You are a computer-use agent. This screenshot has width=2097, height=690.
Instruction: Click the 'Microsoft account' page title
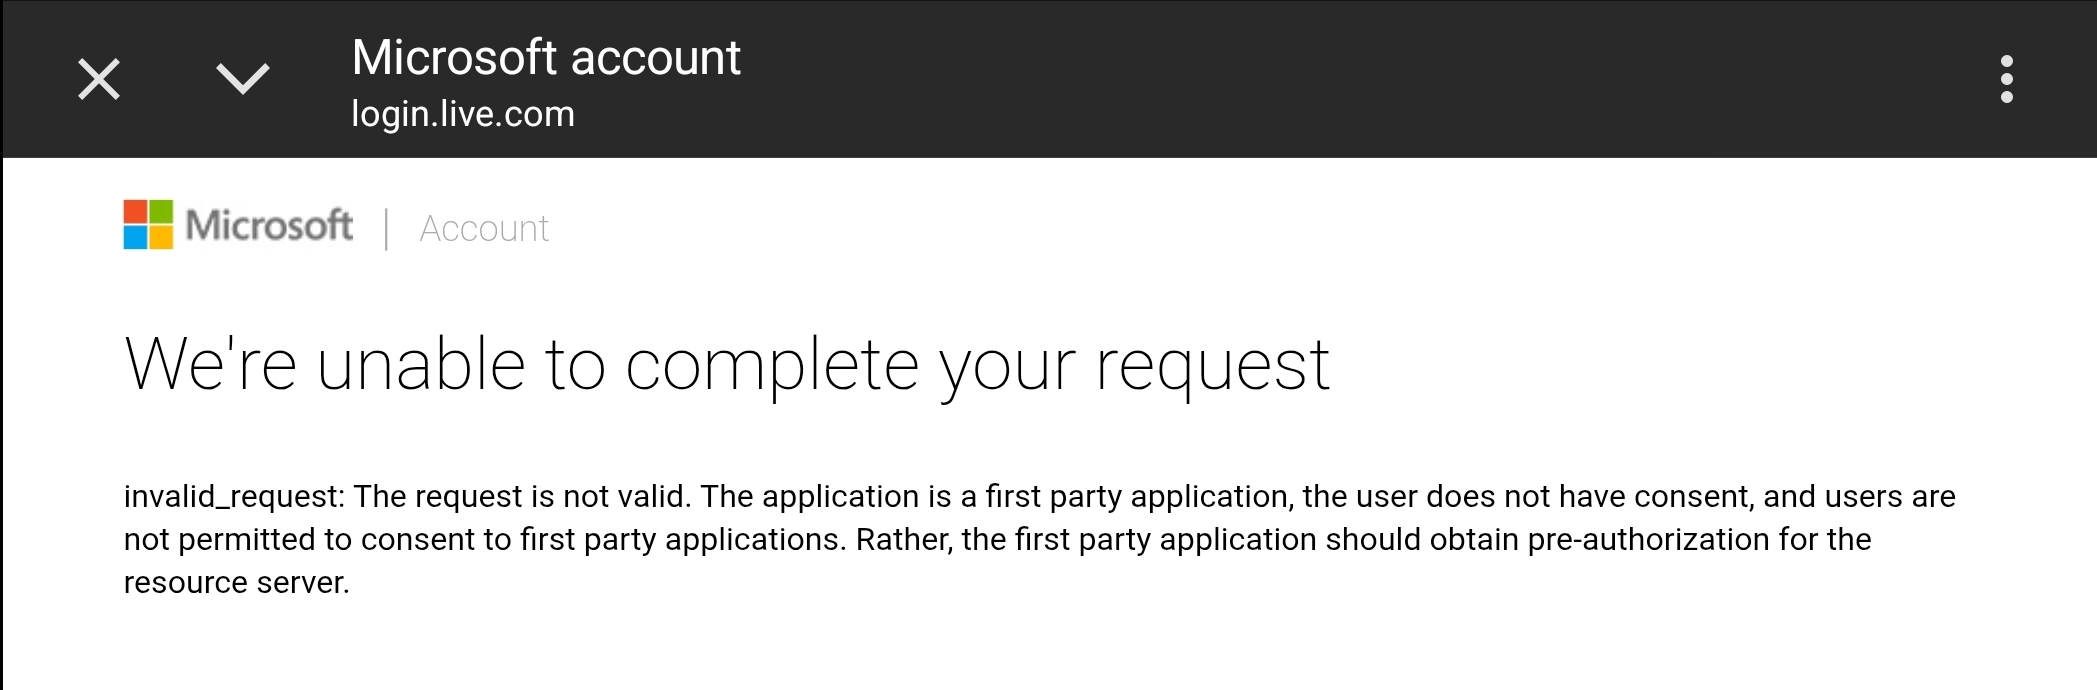coord(546,57)
